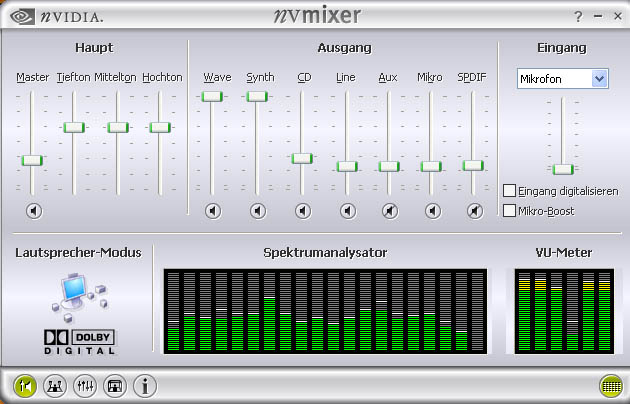The image size is (630, 404).
Task: Click the Tiefton slider handle
Action: coord(74,127)
